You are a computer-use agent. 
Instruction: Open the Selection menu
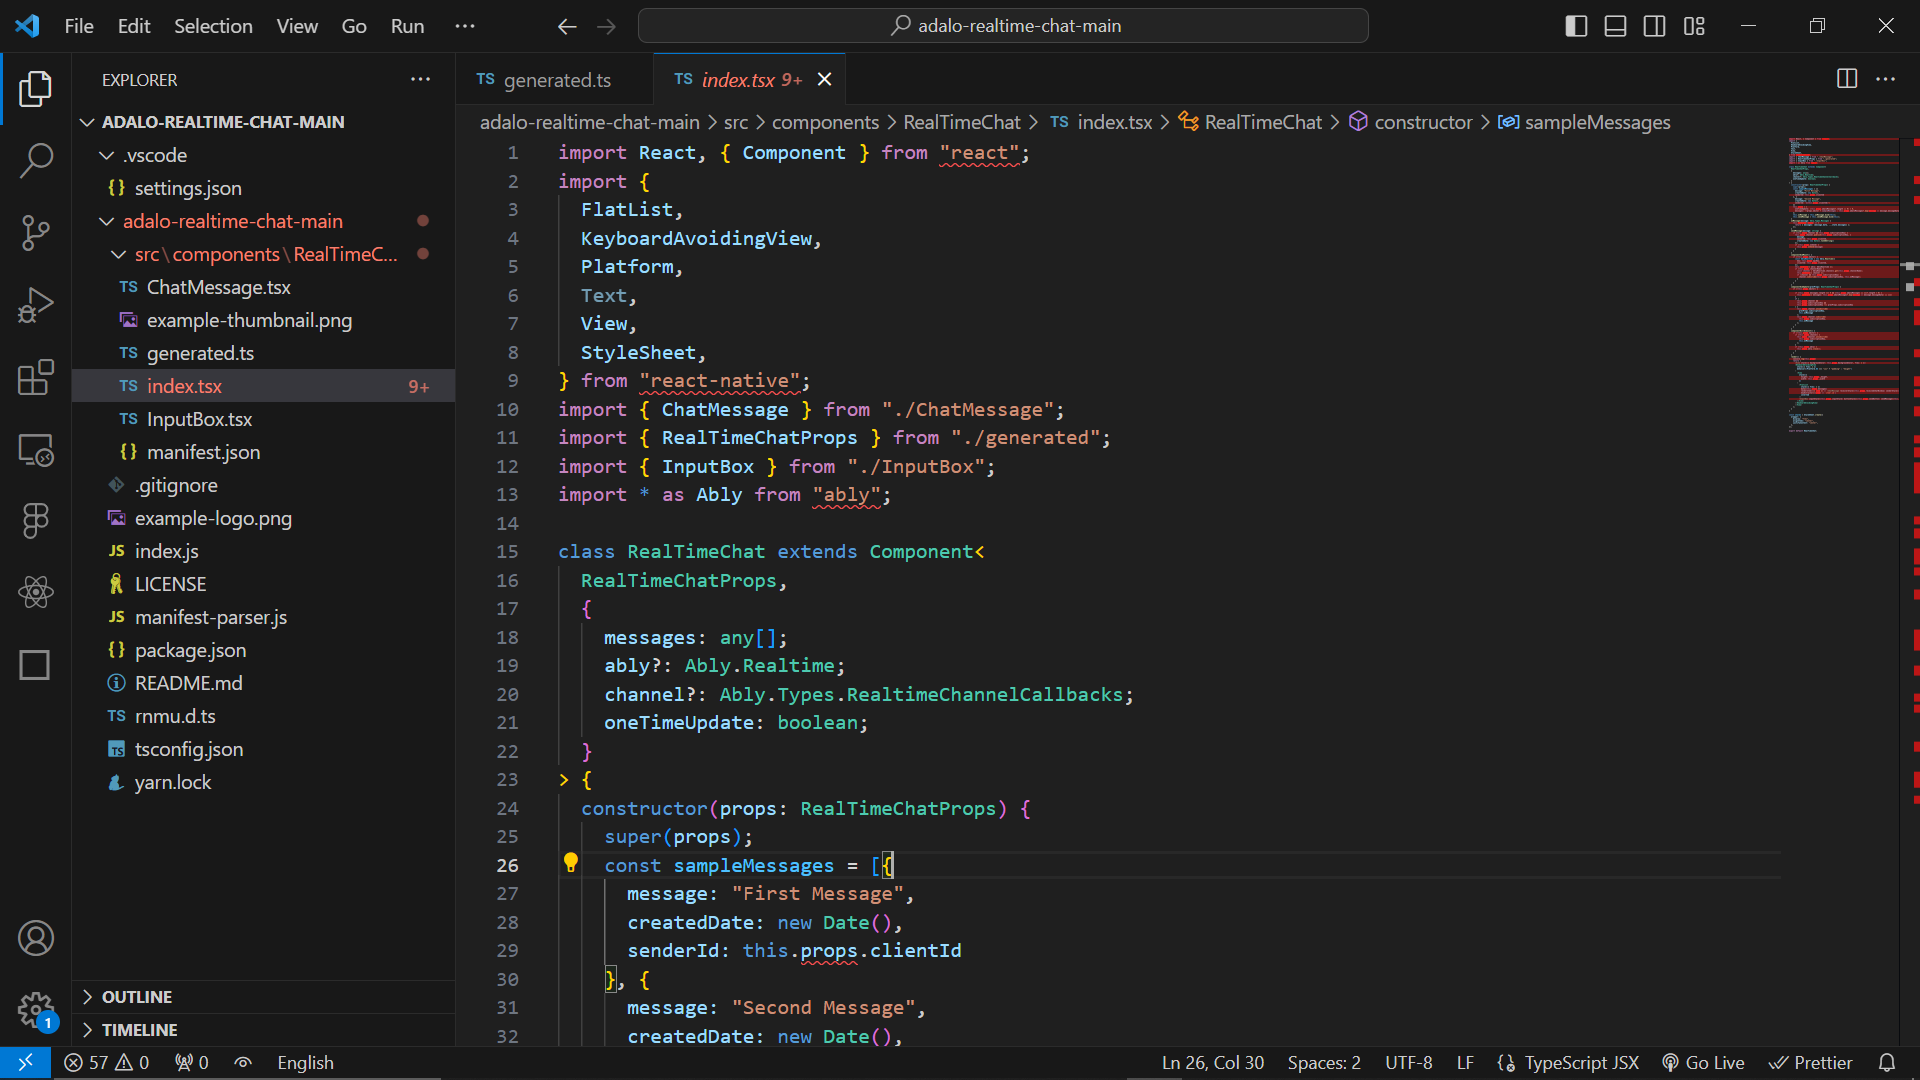coord(213,26)
